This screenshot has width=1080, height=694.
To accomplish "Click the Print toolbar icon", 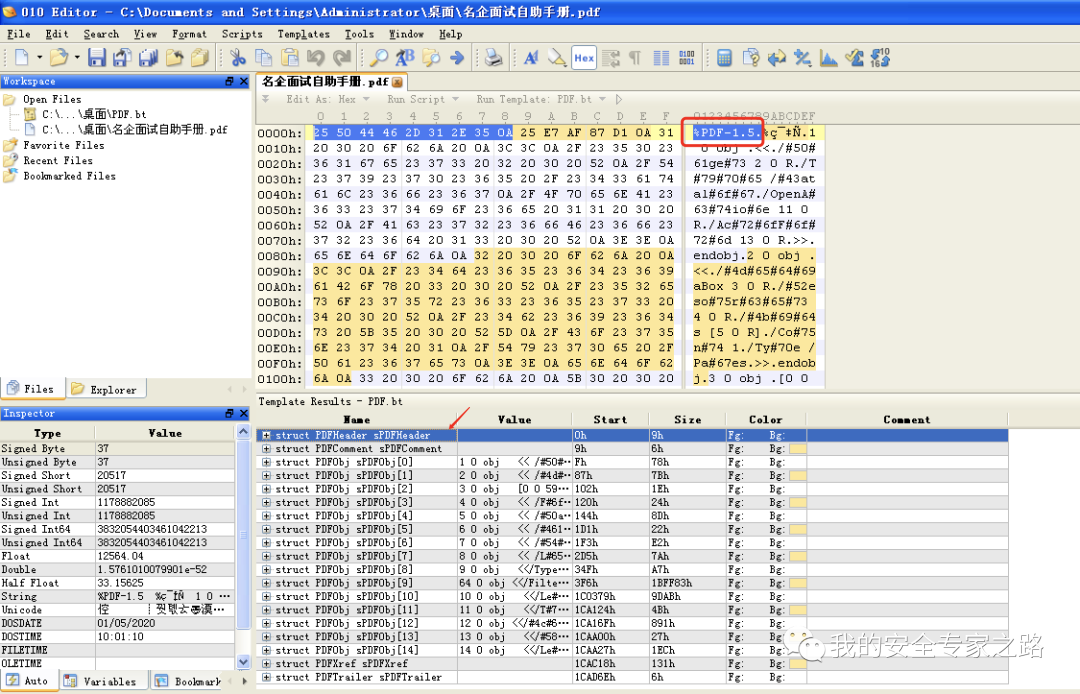I will coord(493,57).
